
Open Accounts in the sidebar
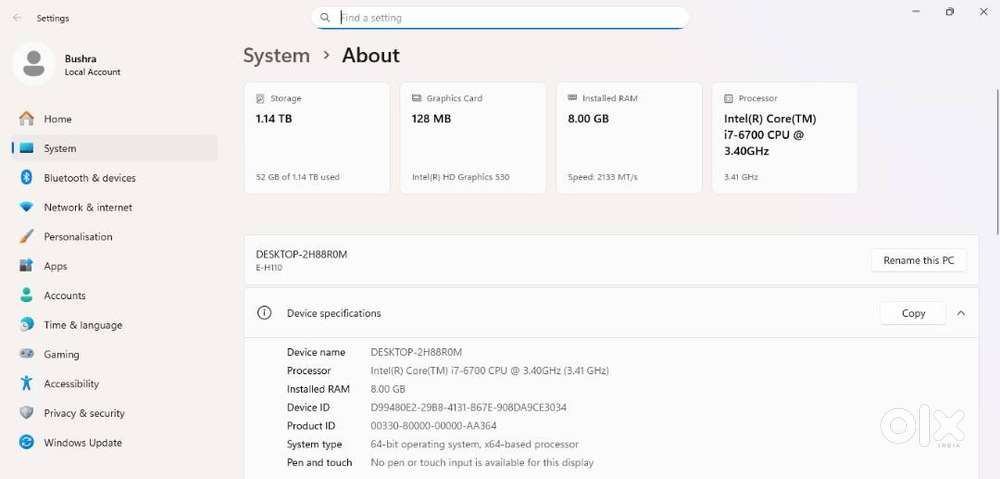click(x=64, y=296)
